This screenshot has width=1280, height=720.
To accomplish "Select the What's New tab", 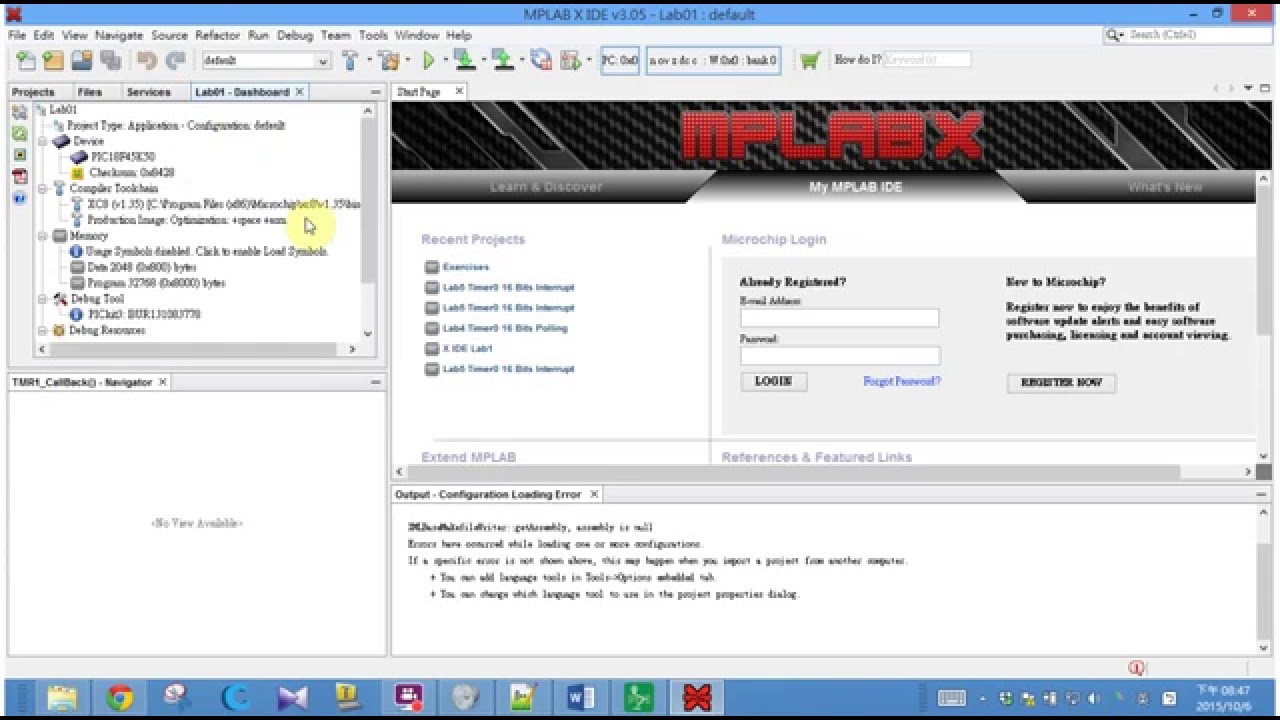I will tap(1165, 187).
